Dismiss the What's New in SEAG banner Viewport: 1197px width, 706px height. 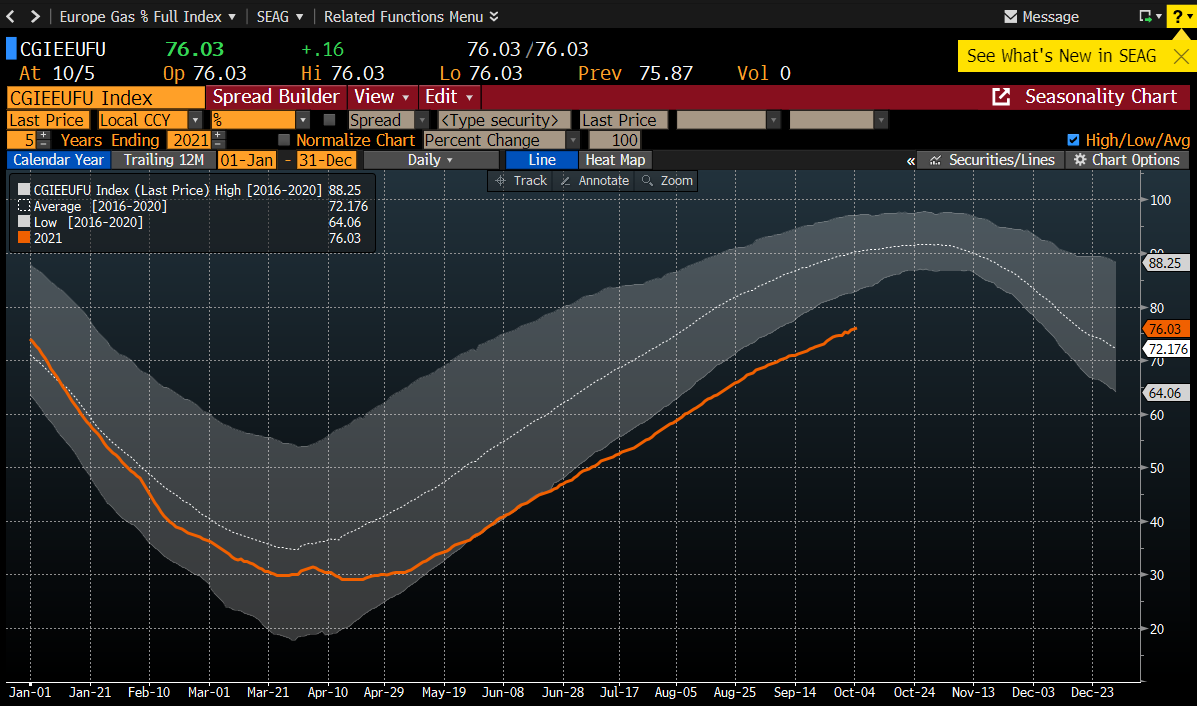click(x=1178, y=56)
